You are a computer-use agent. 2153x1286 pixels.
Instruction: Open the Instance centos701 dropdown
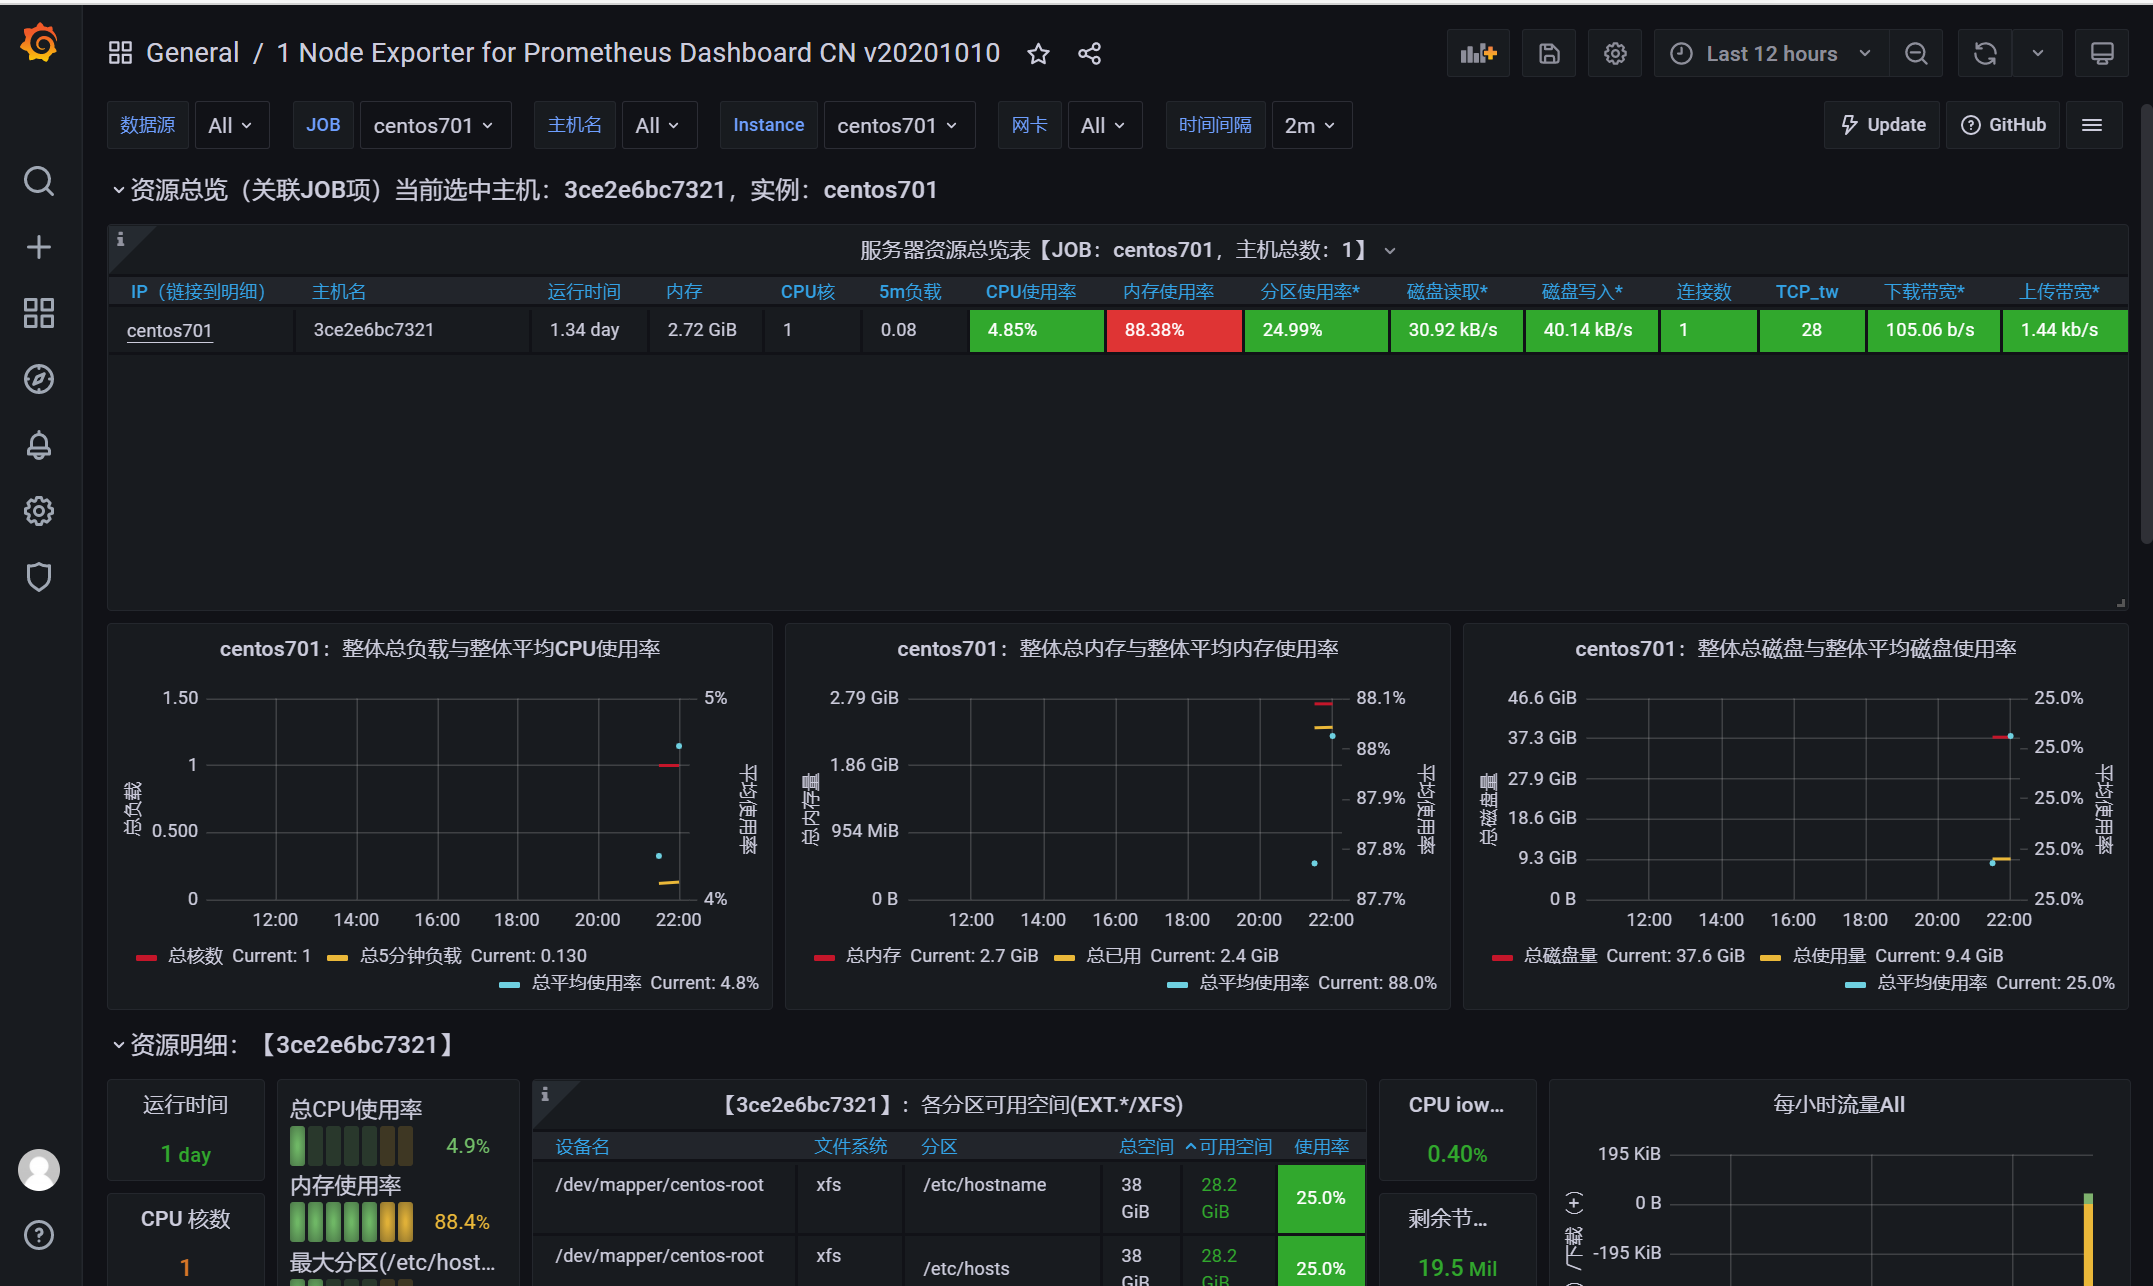pyautogui.click(x=899, y=125)
